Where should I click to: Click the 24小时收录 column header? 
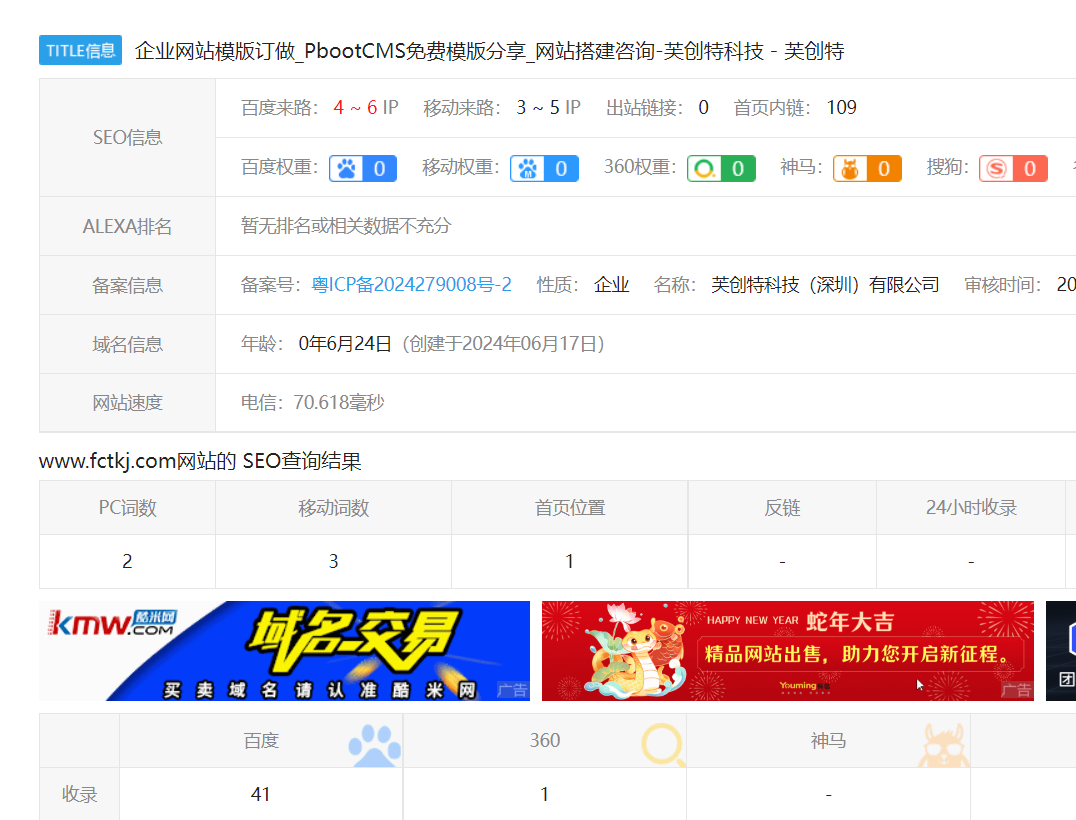971,508
